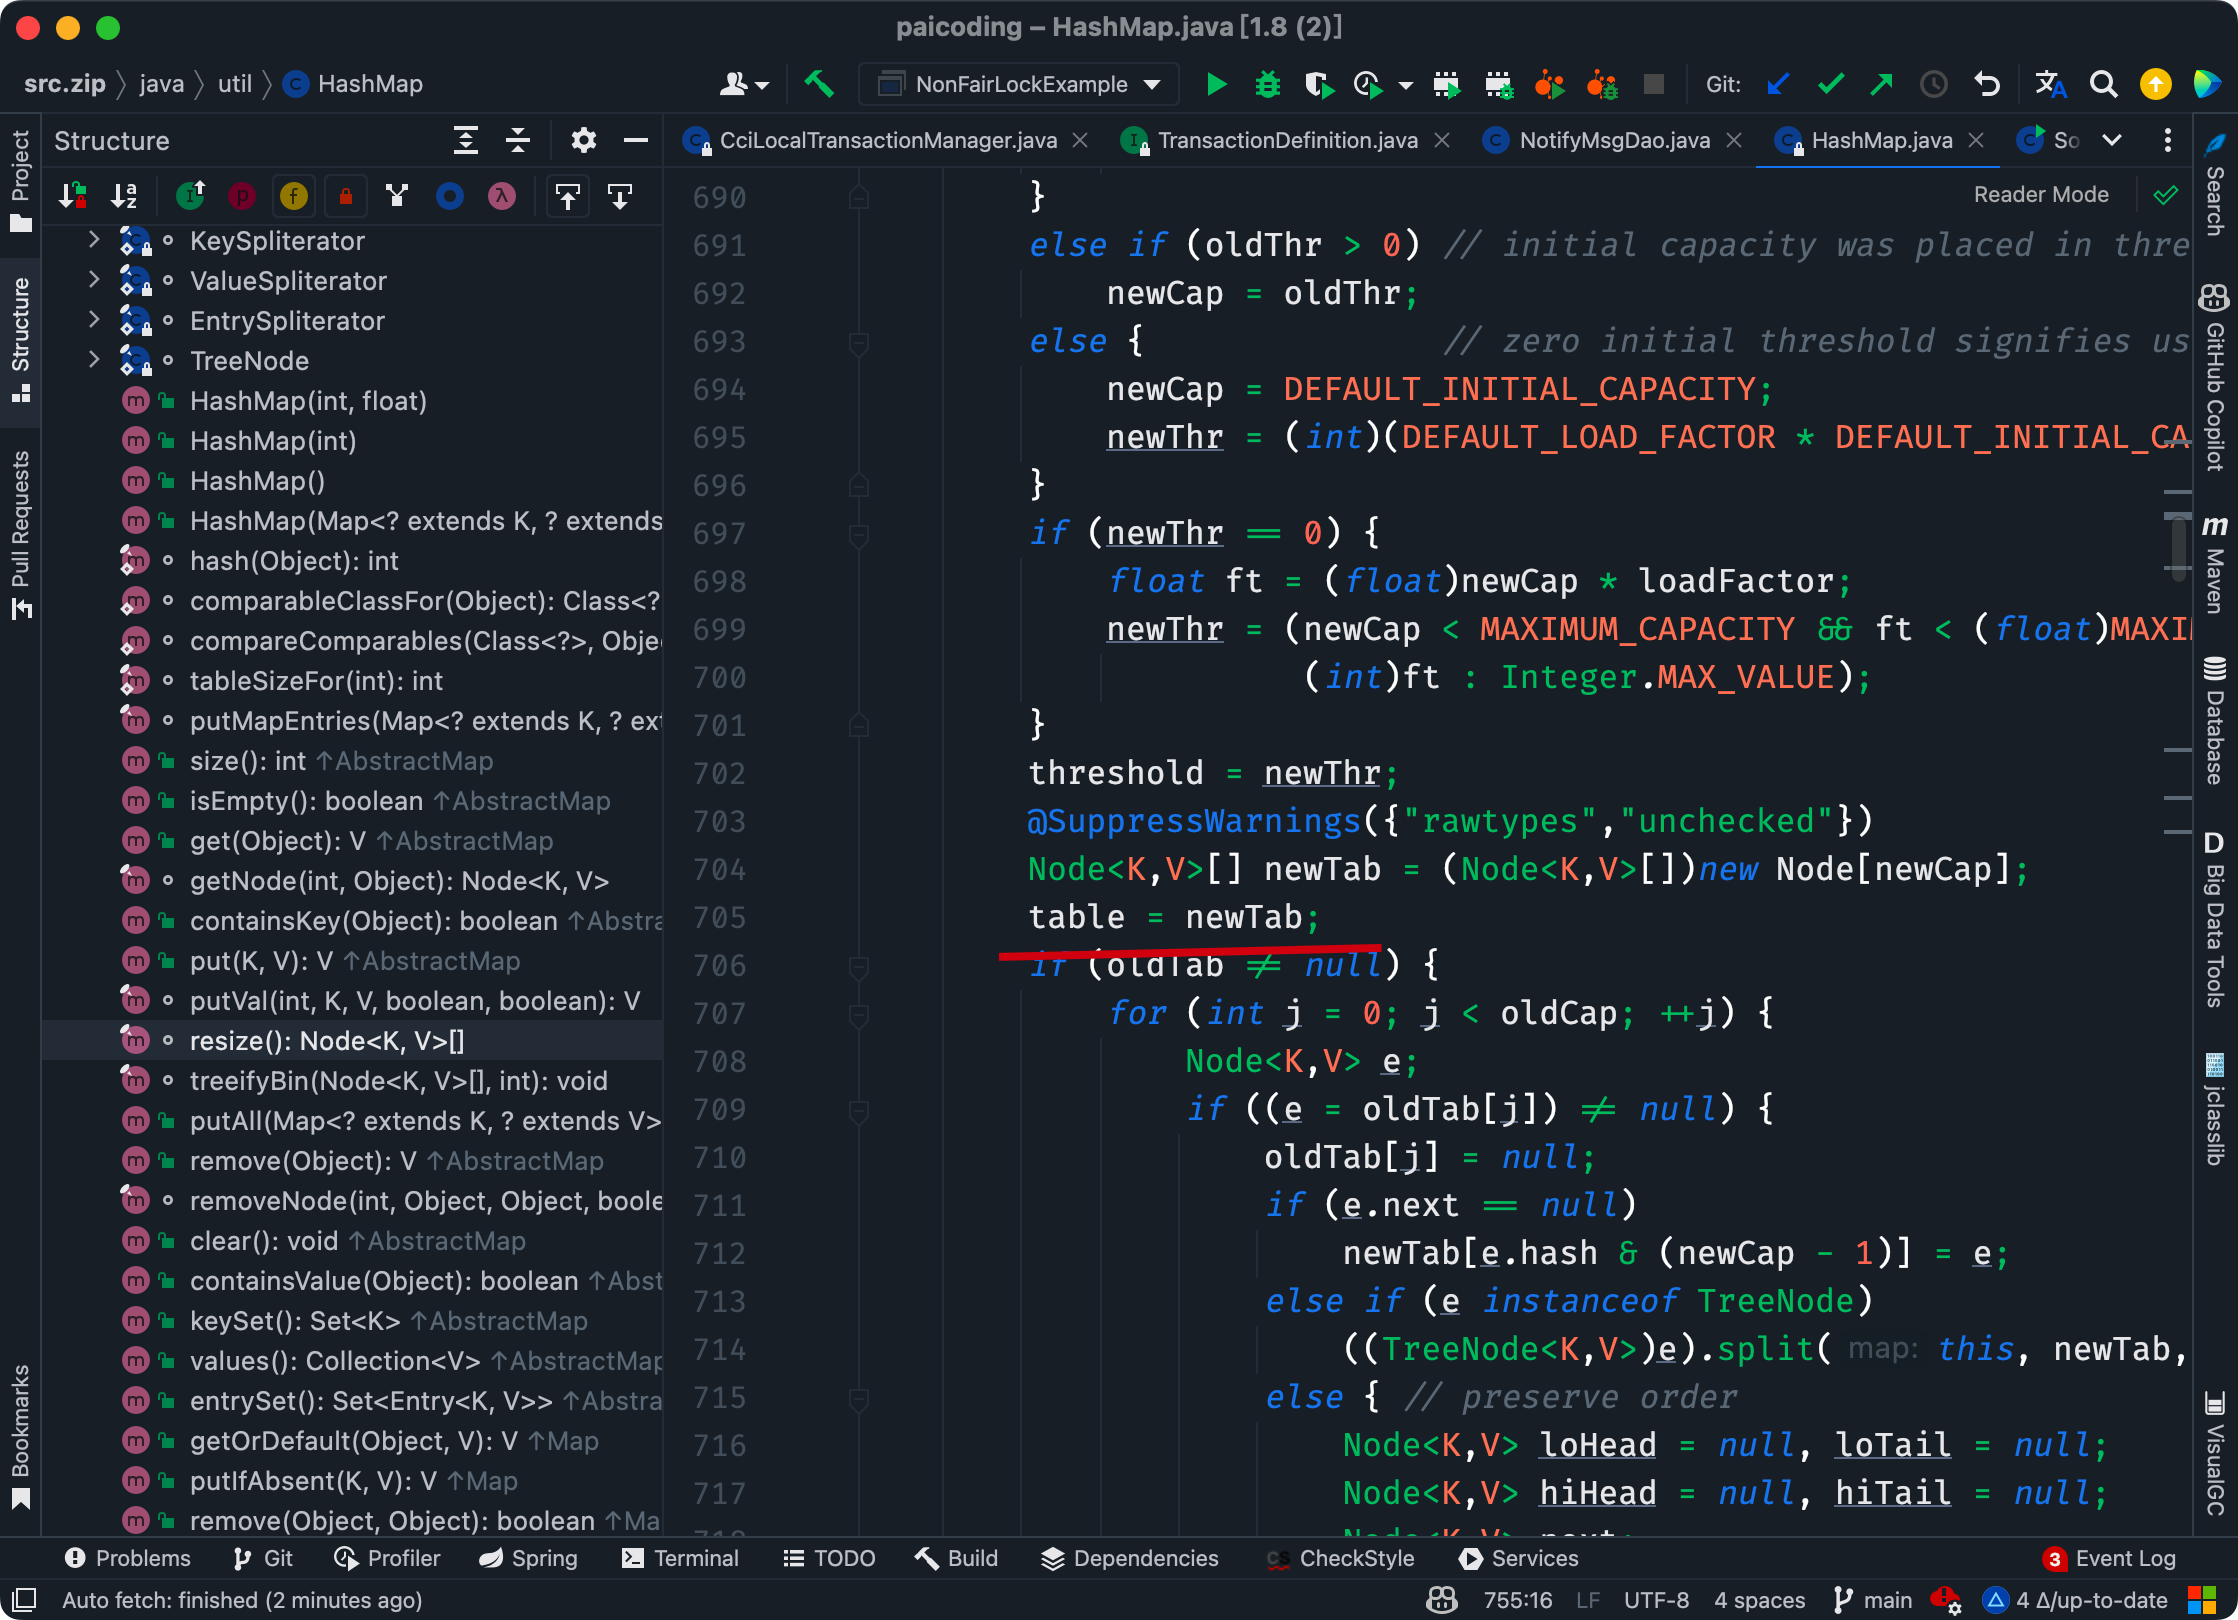
Task: Expand the TreeNode item in Structure tree
Action: (93, 360)
